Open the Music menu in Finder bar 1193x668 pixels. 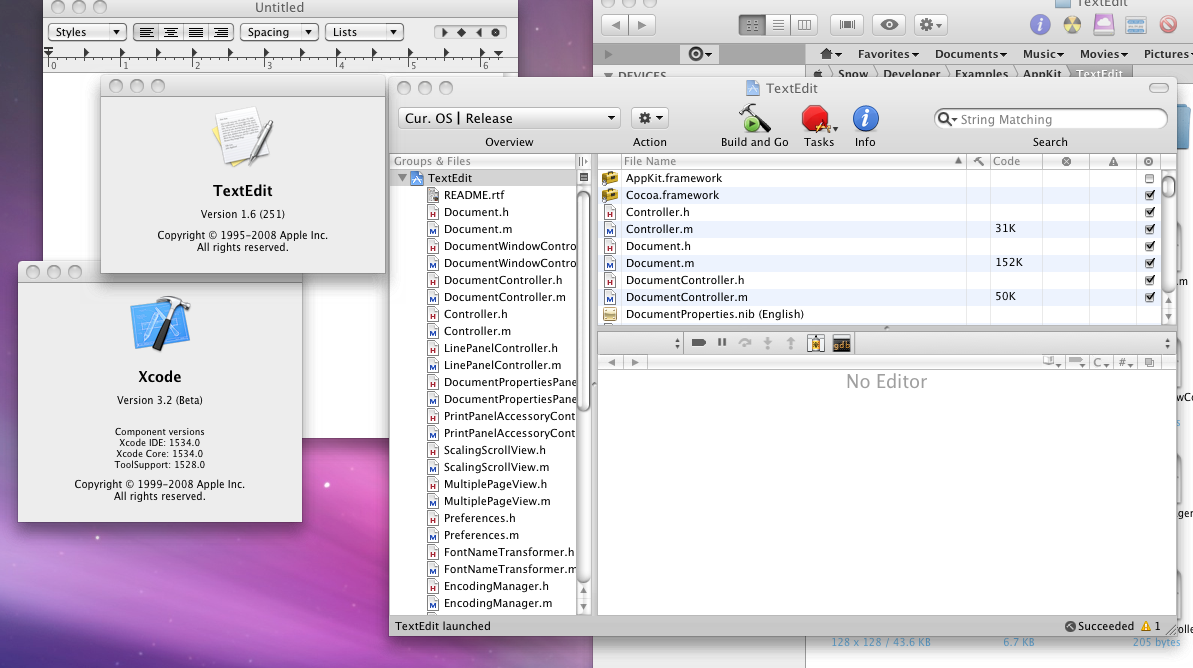point(1043,54)
